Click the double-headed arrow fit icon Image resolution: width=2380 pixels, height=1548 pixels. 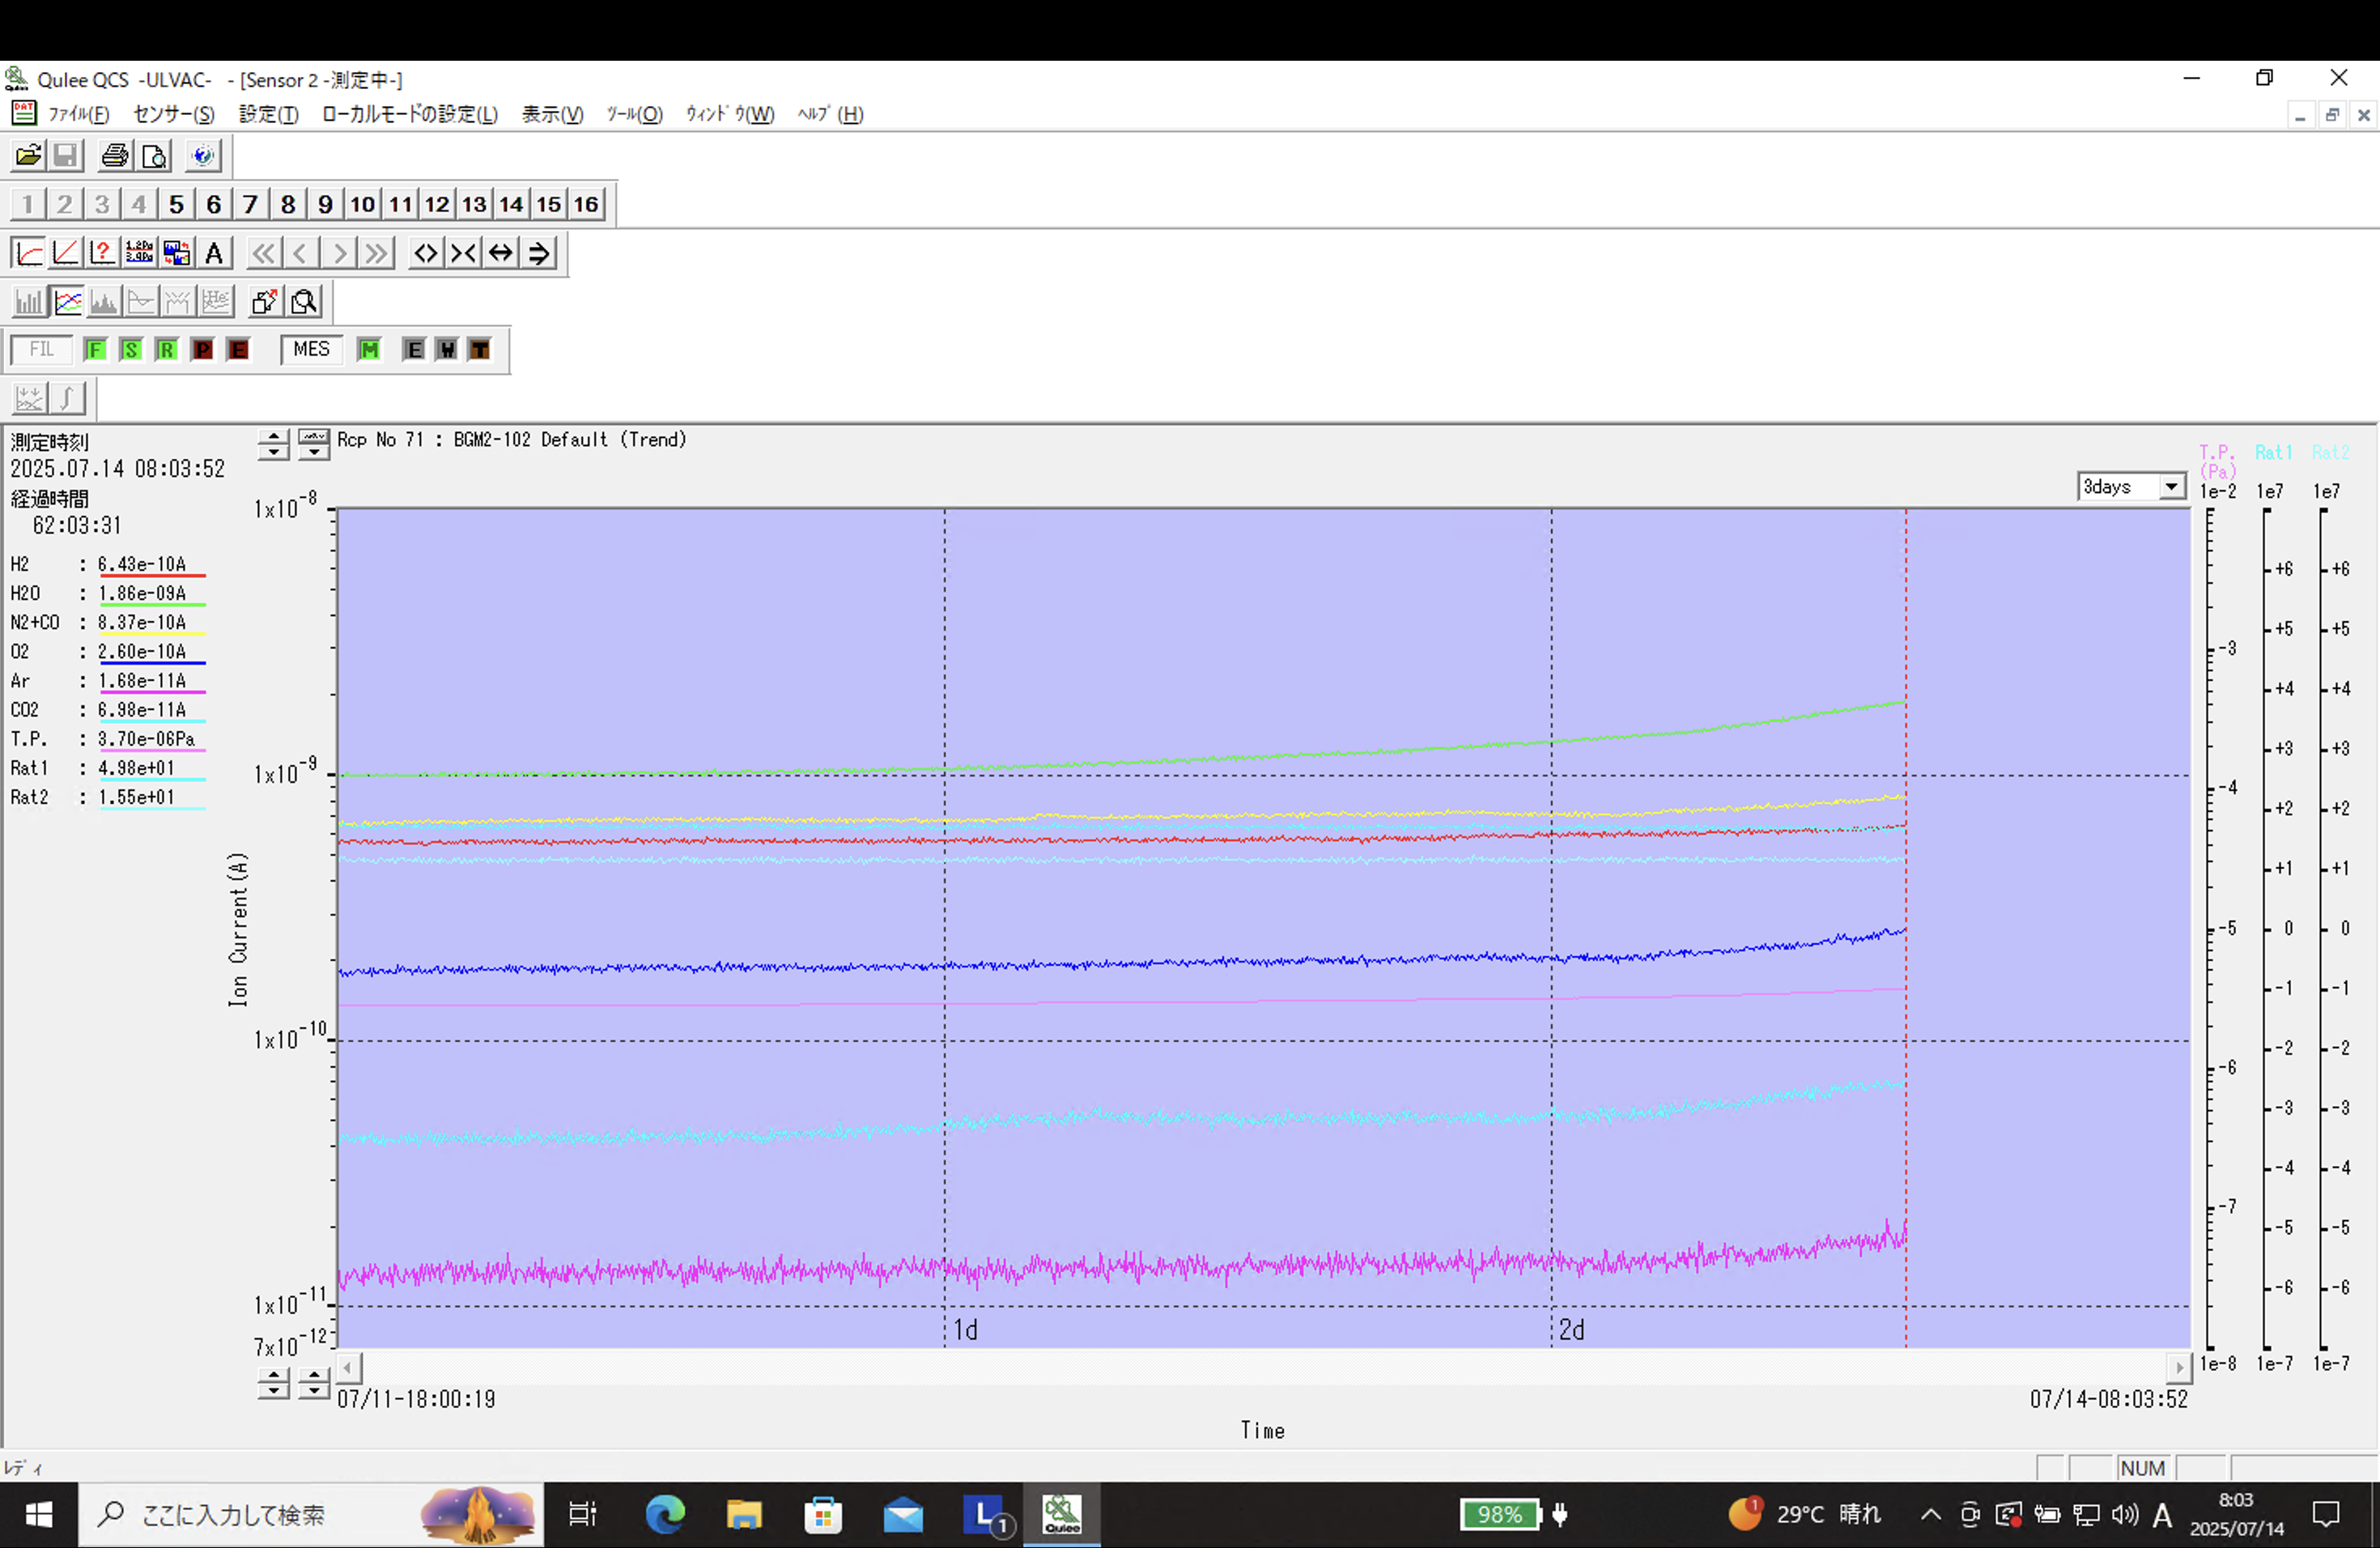pos(501,253)
